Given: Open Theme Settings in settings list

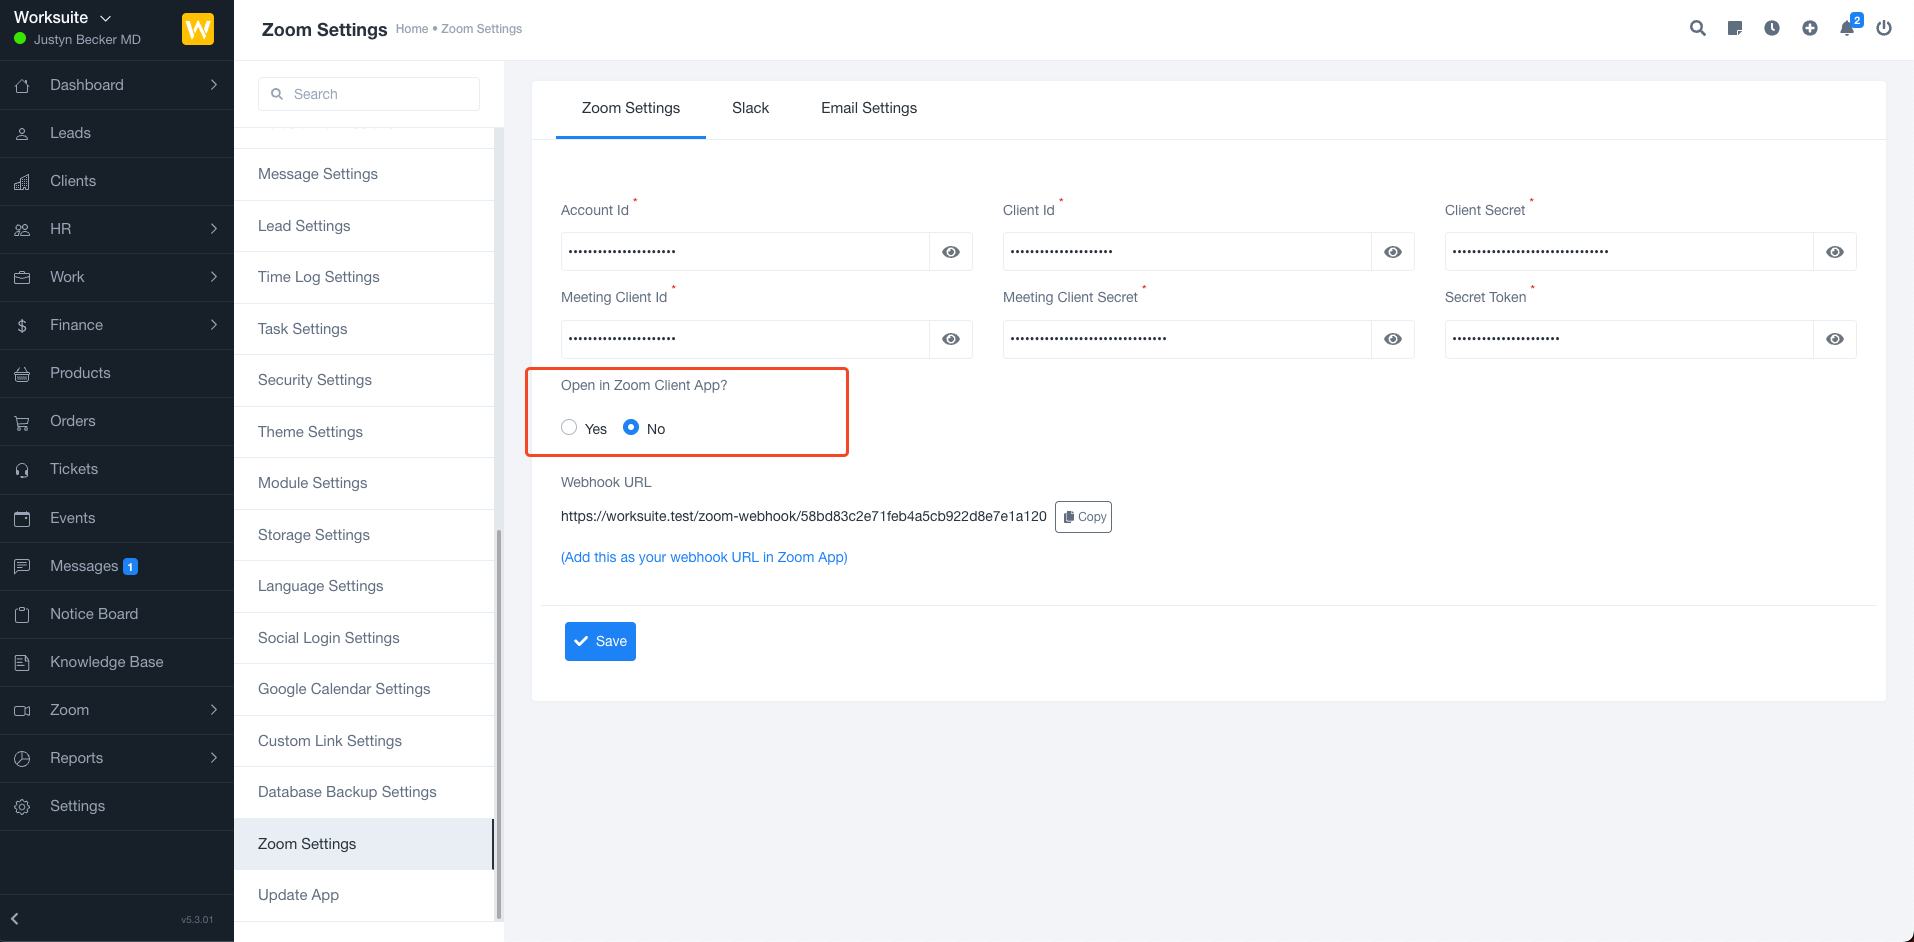Looking at the screenshot, I should 364,432.
